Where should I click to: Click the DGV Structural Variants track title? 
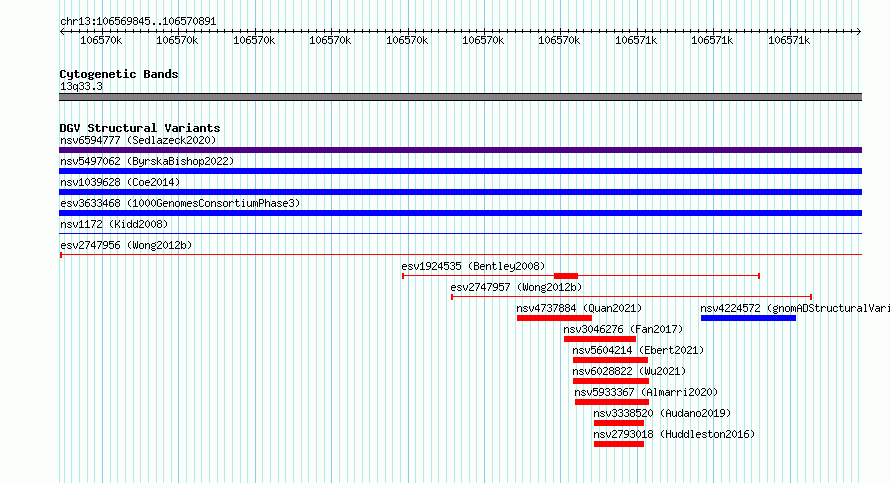(x=140, y=128)
